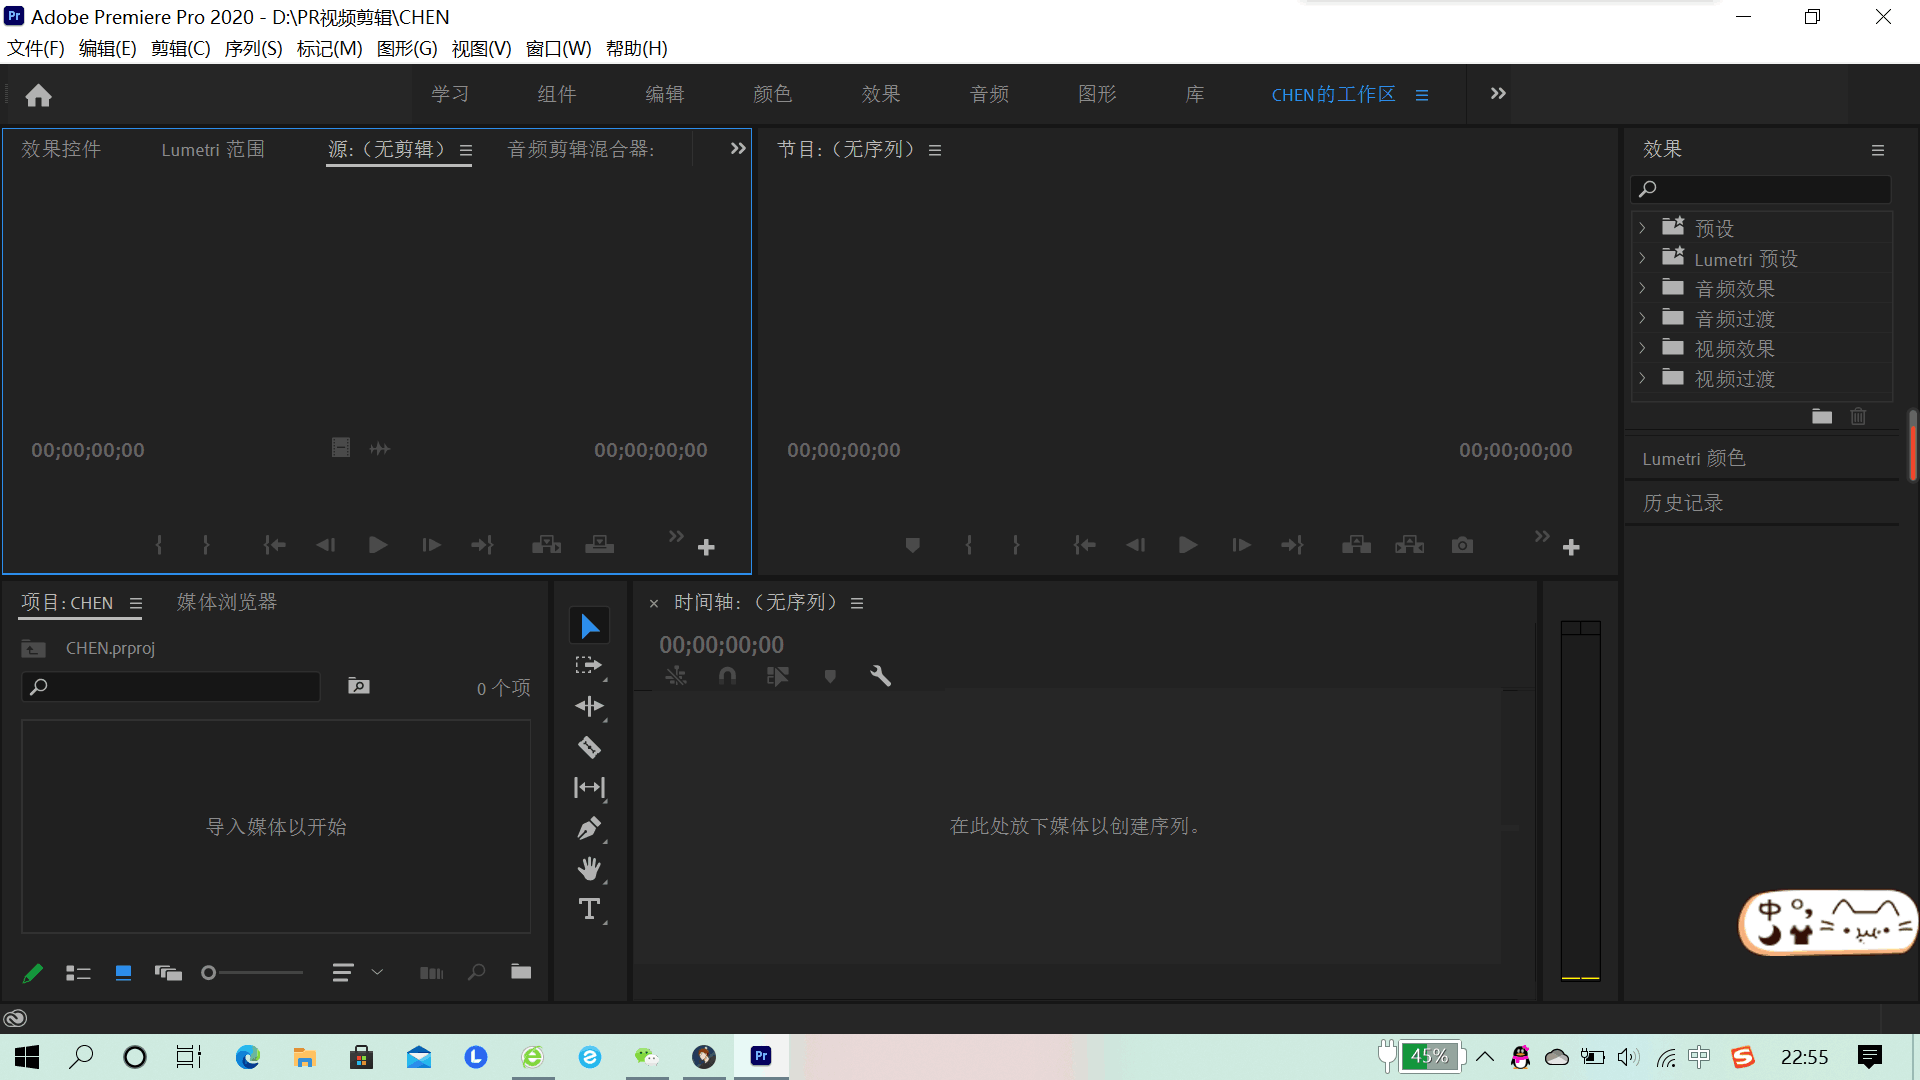Click Extract button in Program monitor
The width and height of the screenshot is (1920, 1080).
[x=1409, y=545]
